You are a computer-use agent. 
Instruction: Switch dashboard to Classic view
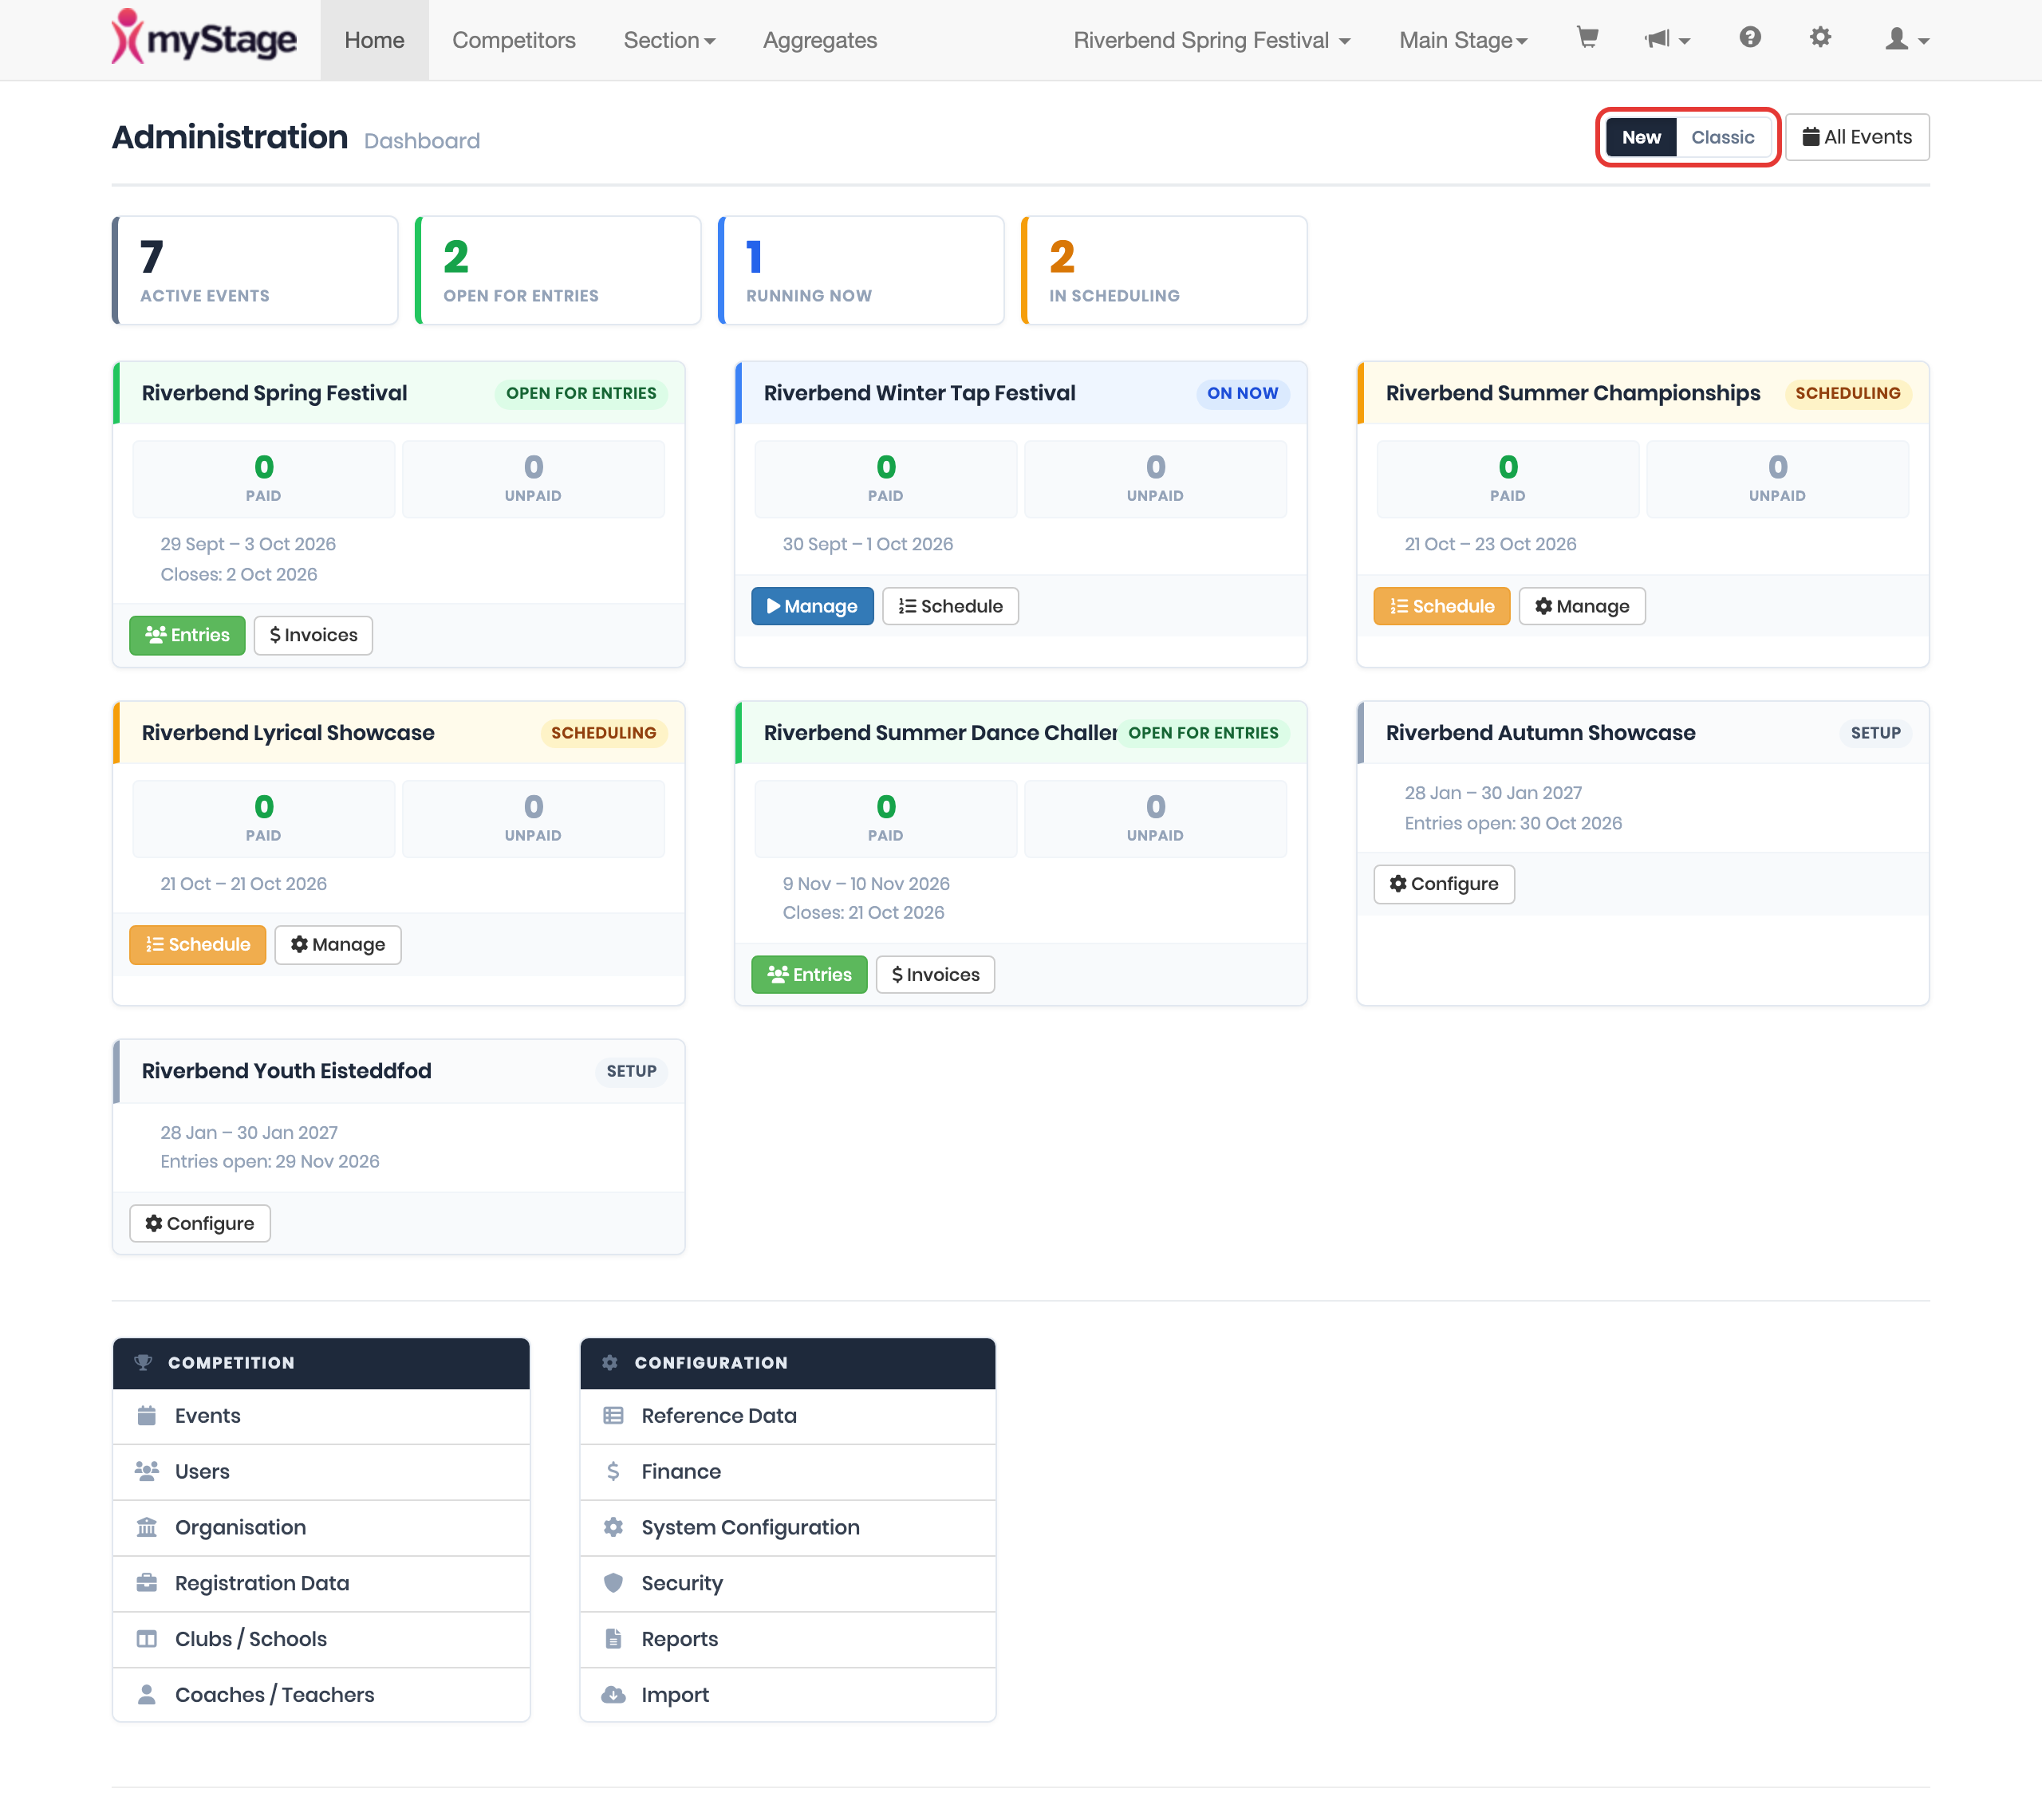pyautogui.click(x=1722, y=137)
